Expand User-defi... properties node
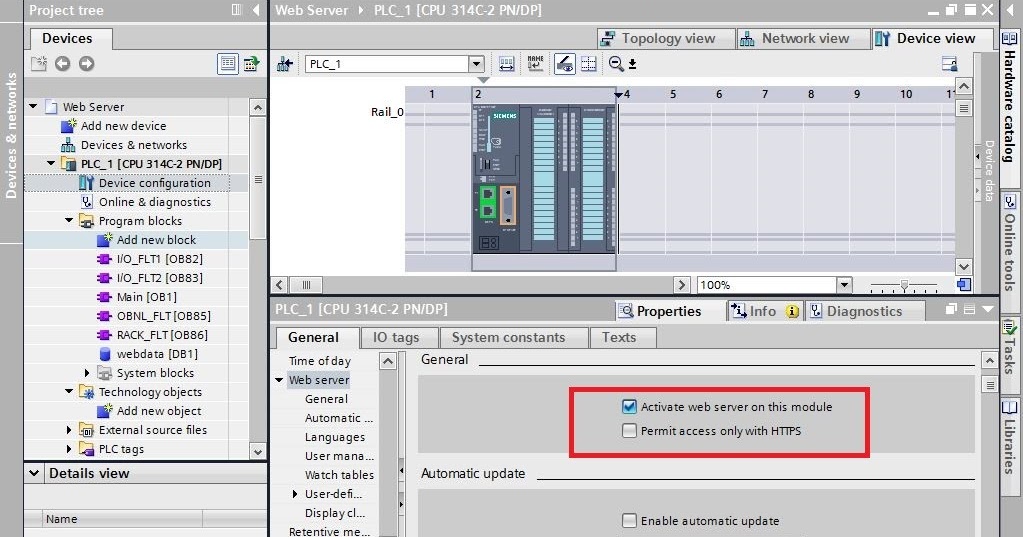The width and height of the screenshot is (1023, 537). point(295,494)
